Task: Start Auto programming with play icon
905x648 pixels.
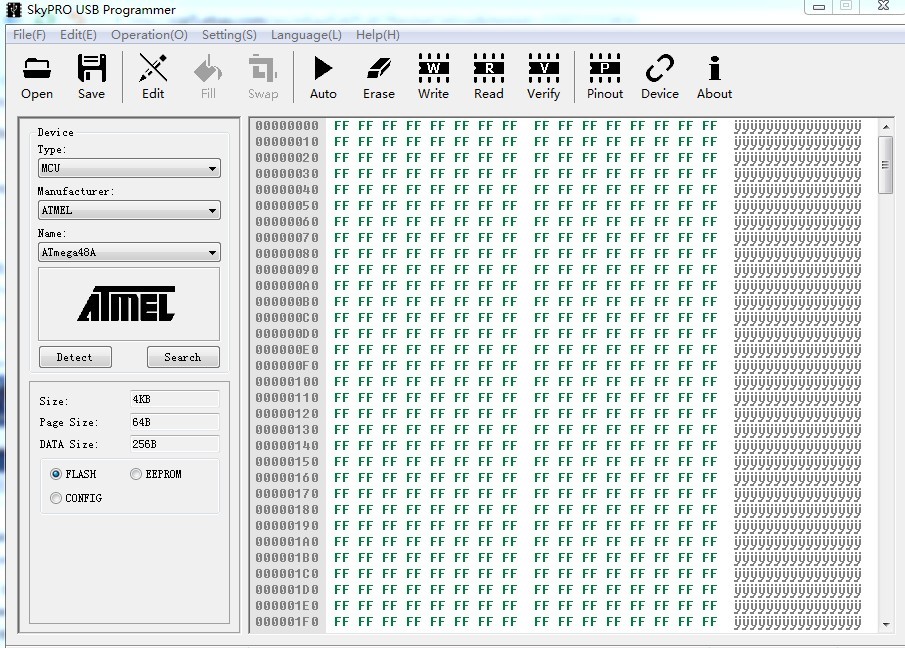Action: pyautogui.click(x=323, y=77)
